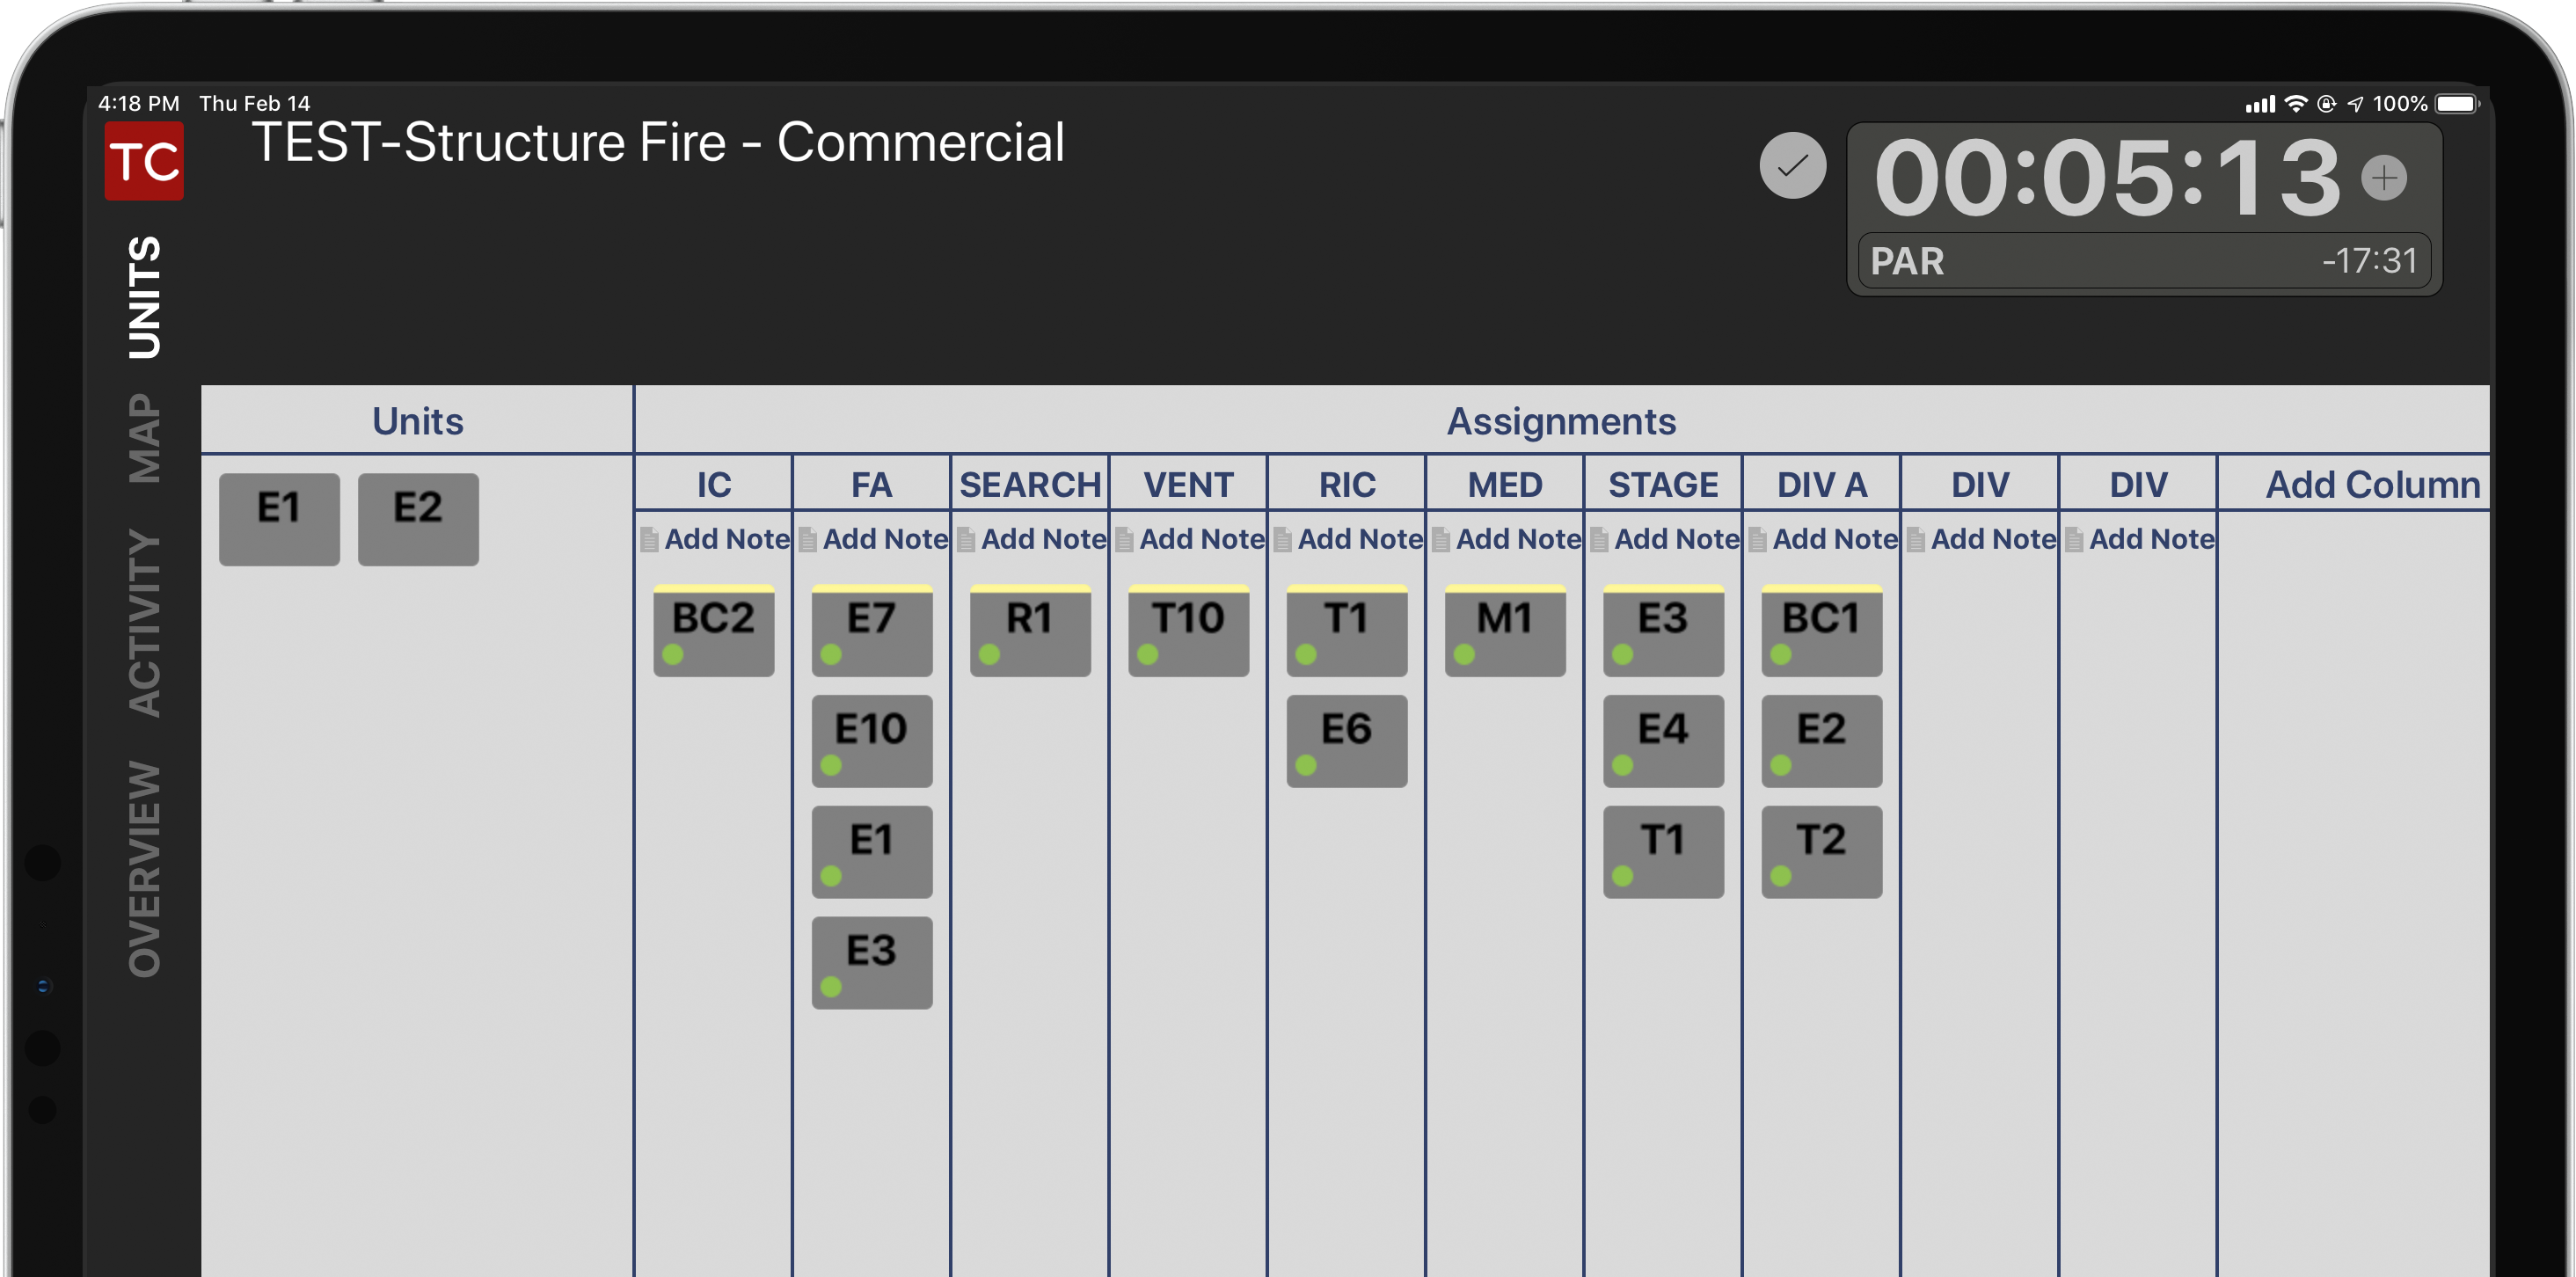
Task: Select the RIC column header
Action: coord(1346,485)
